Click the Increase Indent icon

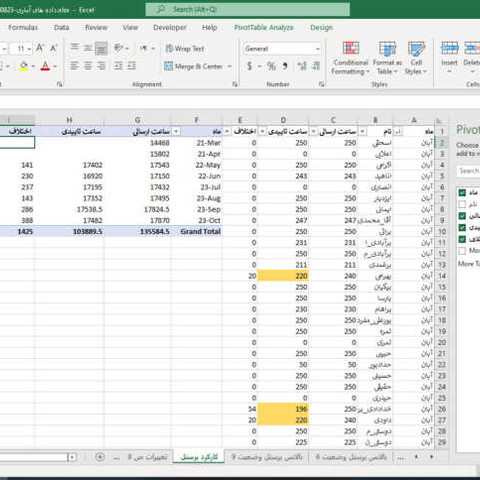pyautogui.click(x=132, y=66)
